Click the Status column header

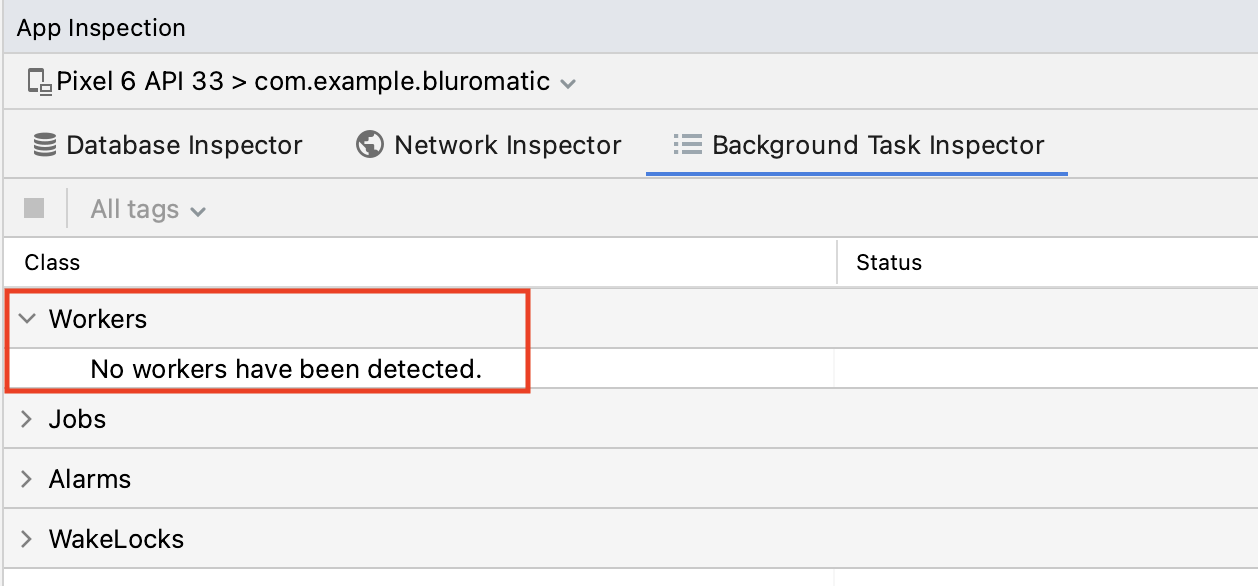(889, 263)
